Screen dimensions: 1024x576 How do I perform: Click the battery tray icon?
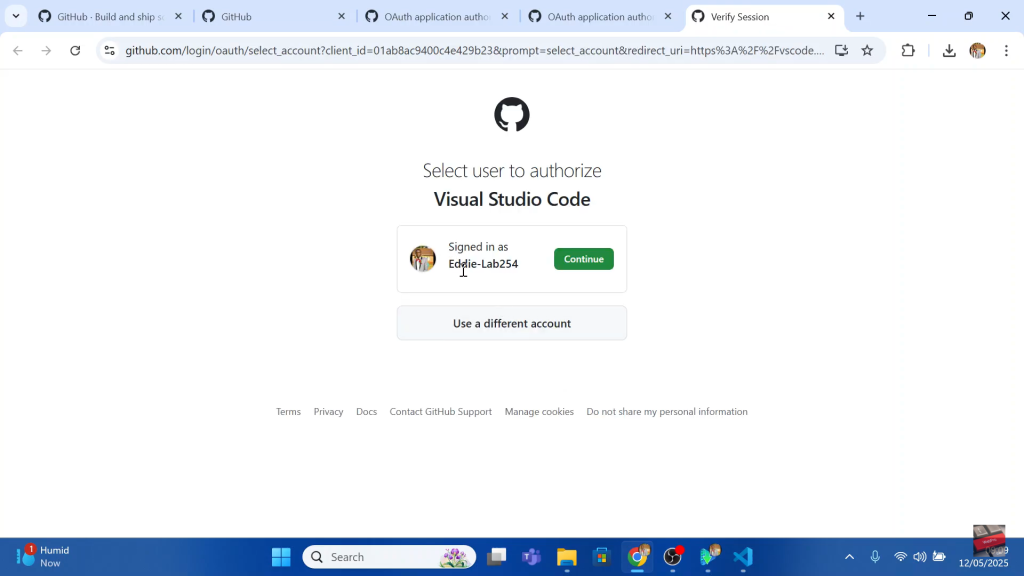click(939, 557)
